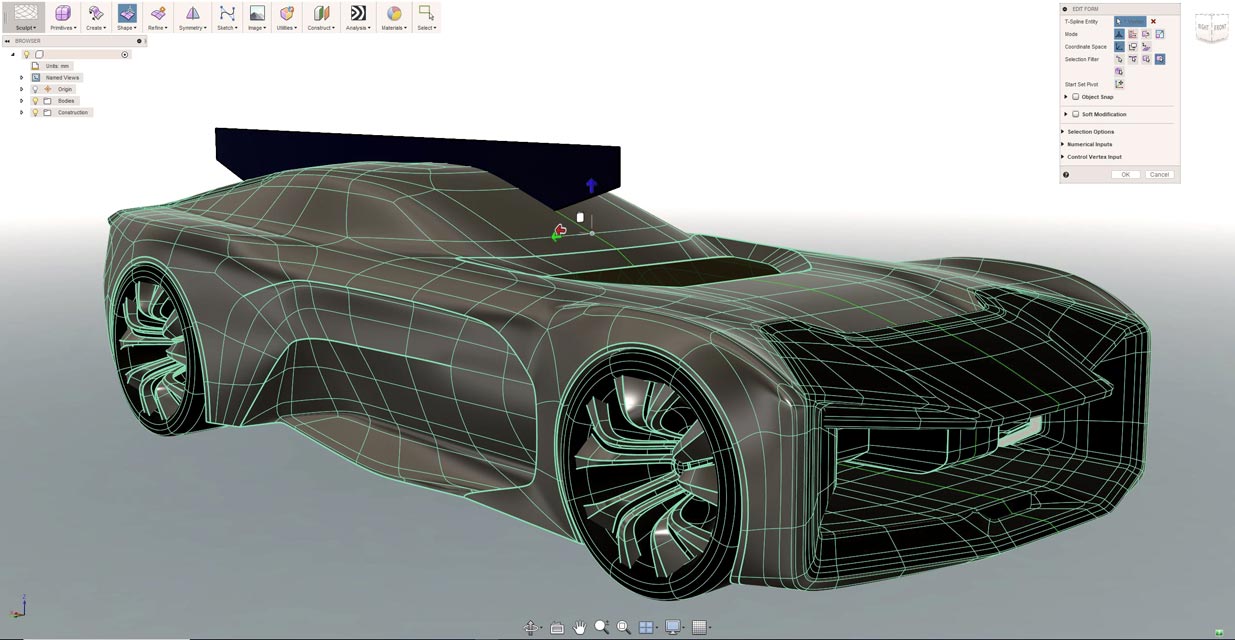
Task: Select the Analysis toolbar icon
Action: (357, 14)
